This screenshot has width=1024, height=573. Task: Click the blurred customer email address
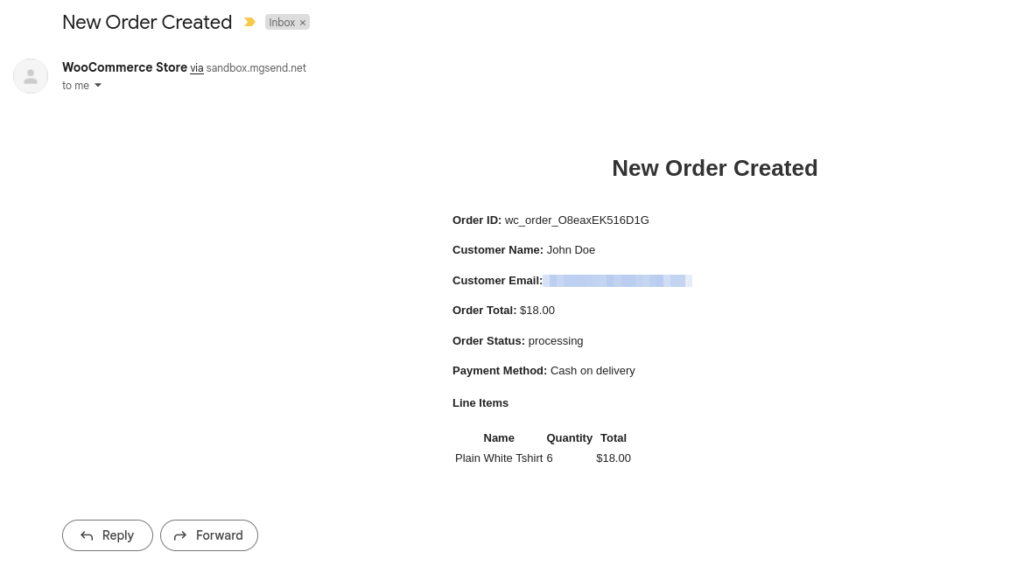pyautogui.click(x=618, y=281)
